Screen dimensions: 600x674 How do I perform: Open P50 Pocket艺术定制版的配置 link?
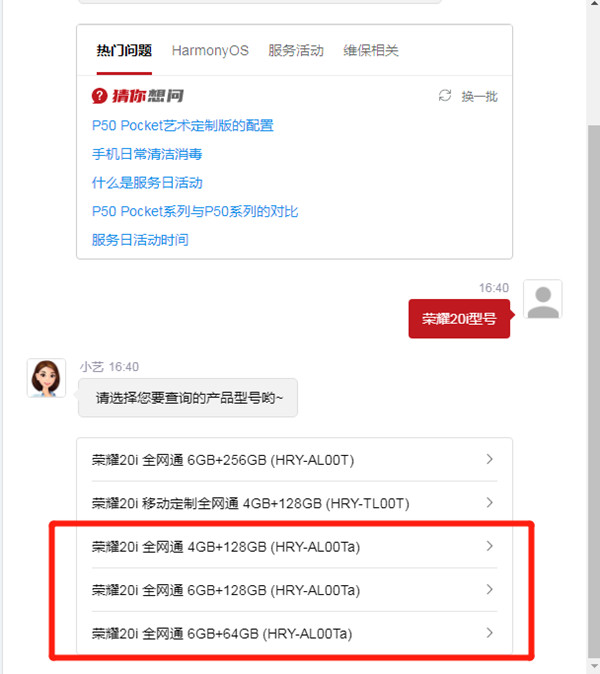click(x=183, y=126)
